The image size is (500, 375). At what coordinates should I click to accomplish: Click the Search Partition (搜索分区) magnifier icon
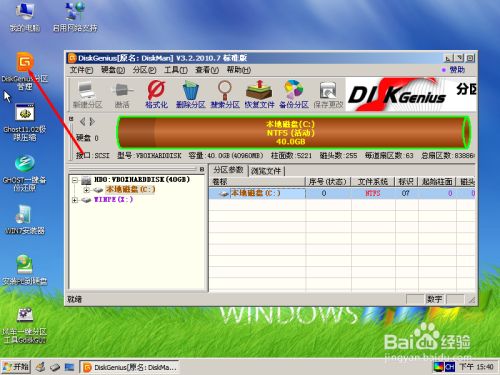pyautogui.click(x=225, y=95)
